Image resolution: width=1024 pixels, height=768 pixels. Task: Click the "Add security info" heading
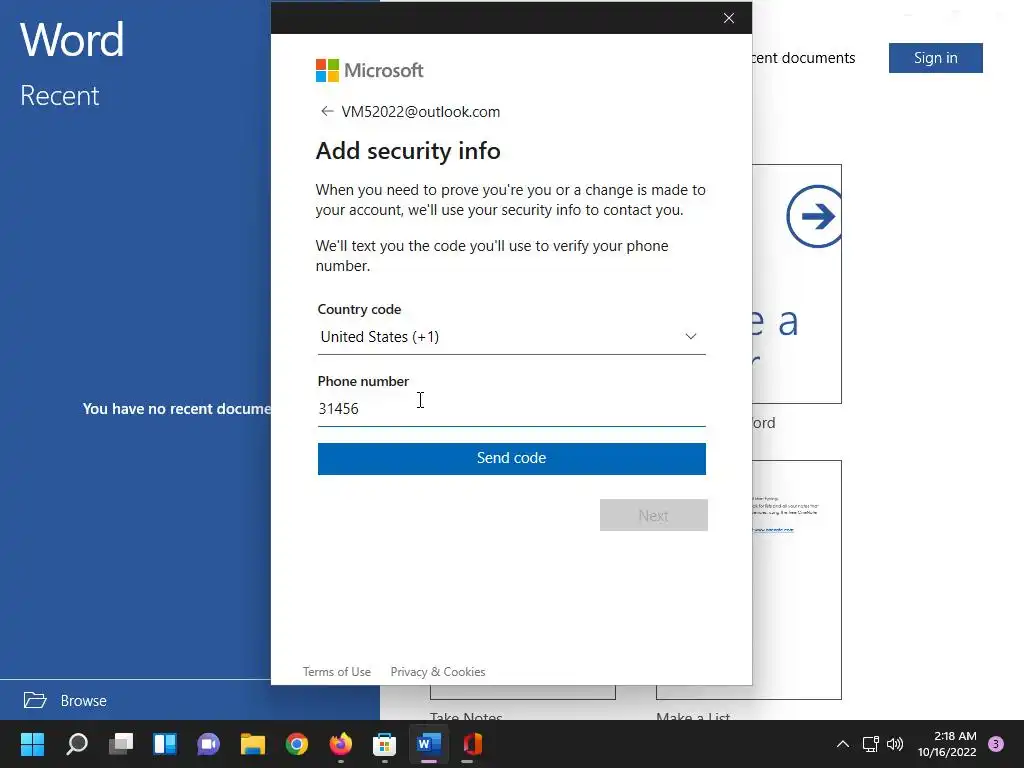click(x=408, y=151)
